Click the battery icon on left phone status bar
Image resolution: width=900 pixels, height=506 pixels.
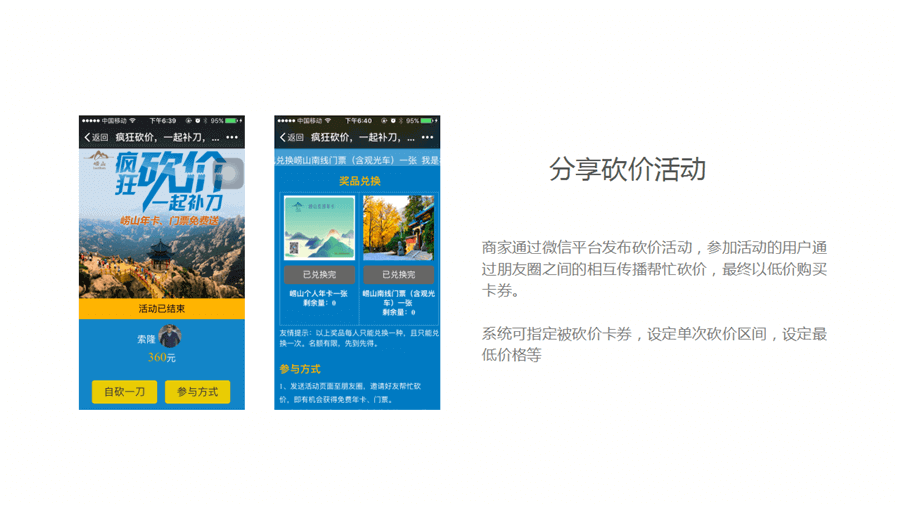pyautogui.click(x=237, y=121)
